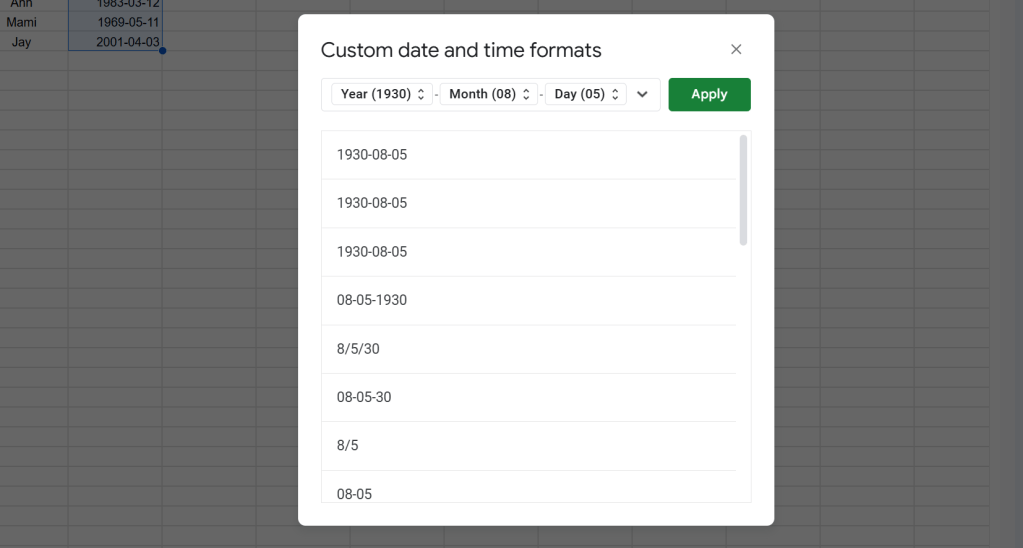The width and height of the screenshot is (1023, 548).
Task: Click the format list vertical scrollbar
Action: pyautogui.click(x=743, y=190)
